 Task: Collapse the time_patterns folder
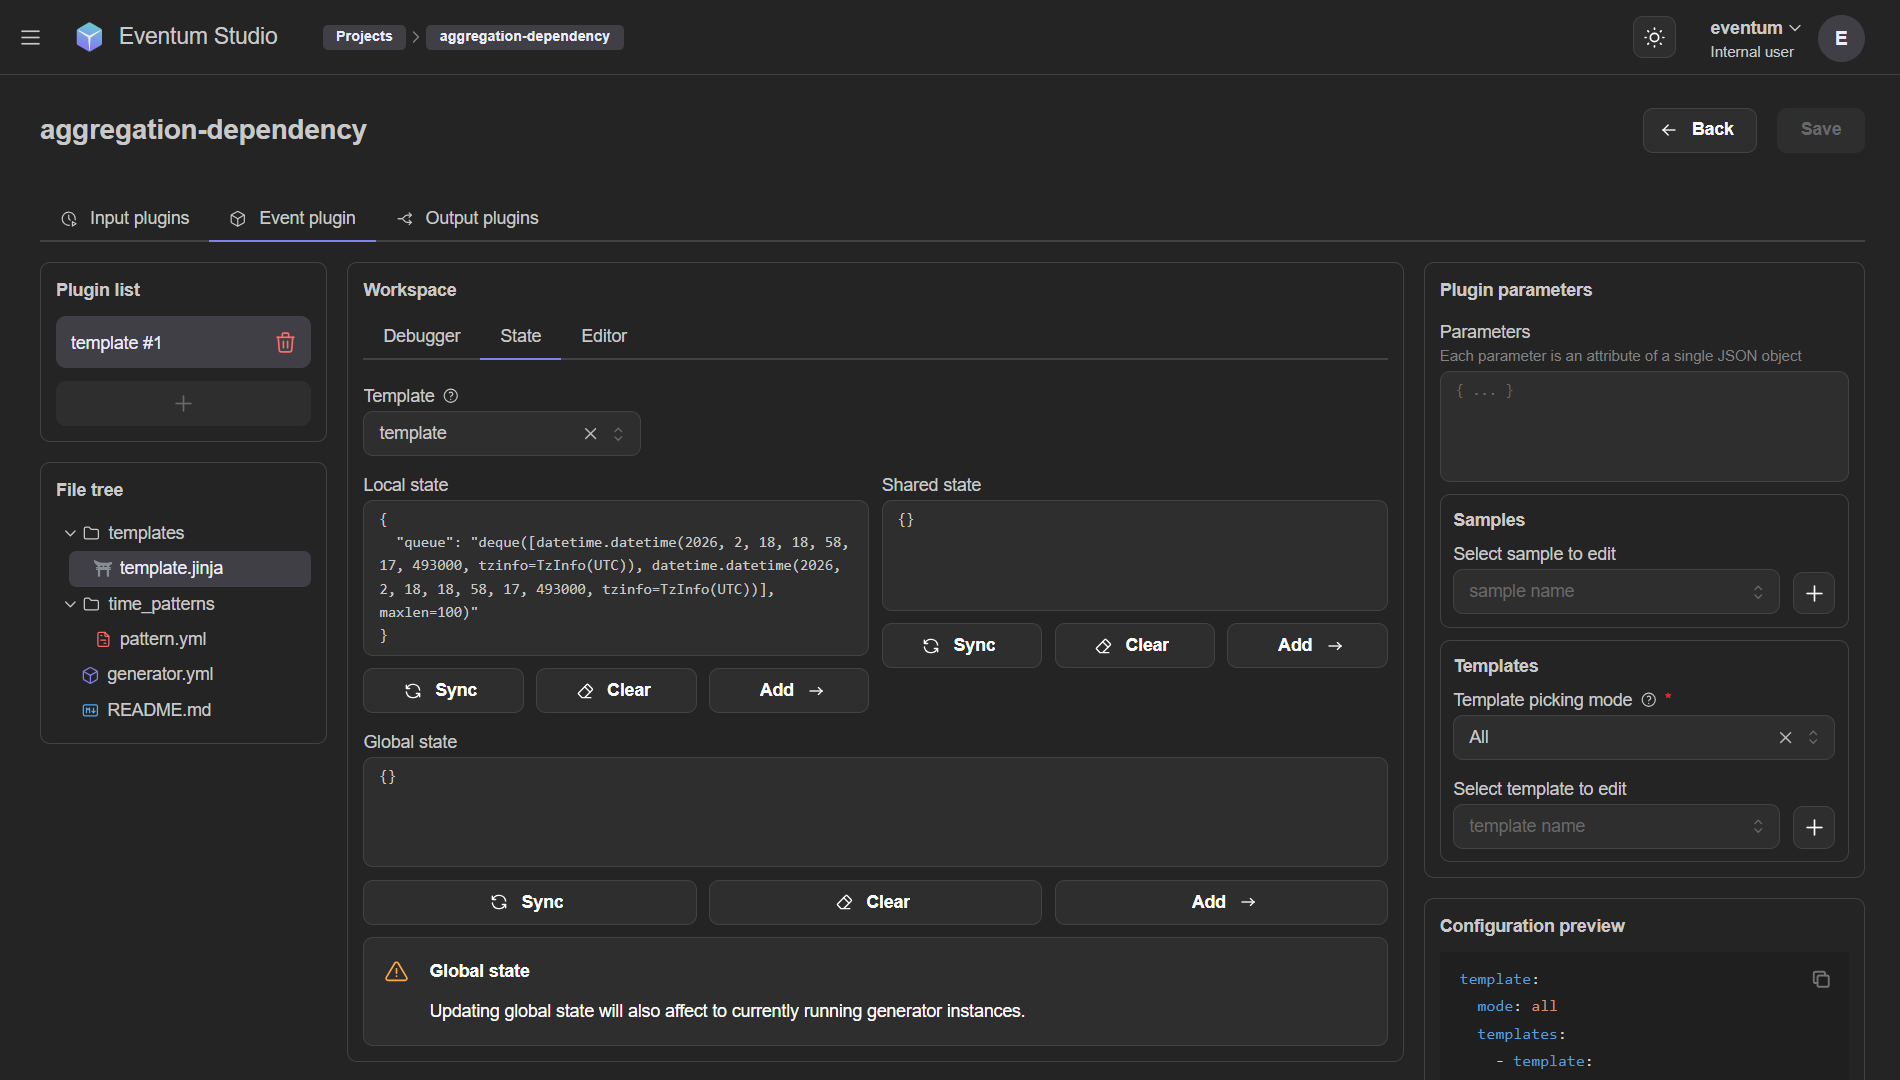click(x=70, y=604)
